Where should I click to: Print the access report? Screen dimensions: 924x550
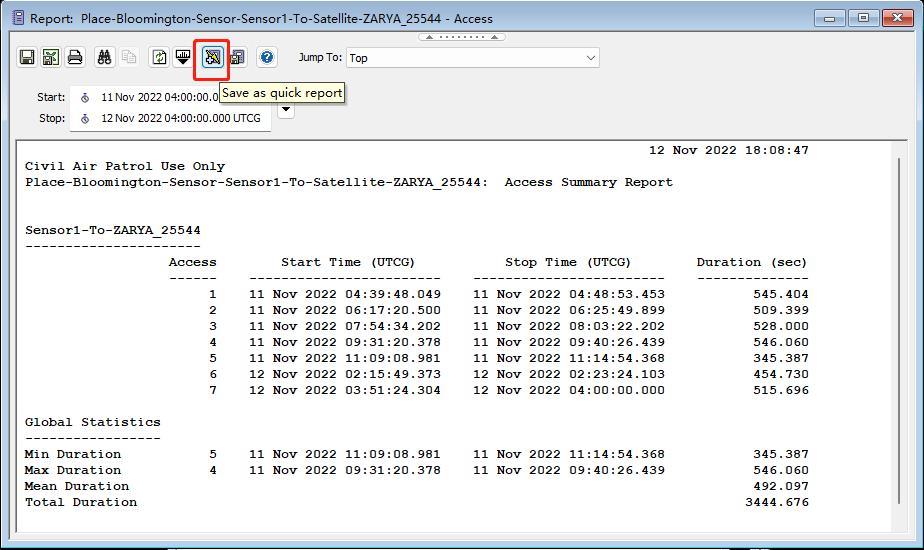(x=75, y=57)
